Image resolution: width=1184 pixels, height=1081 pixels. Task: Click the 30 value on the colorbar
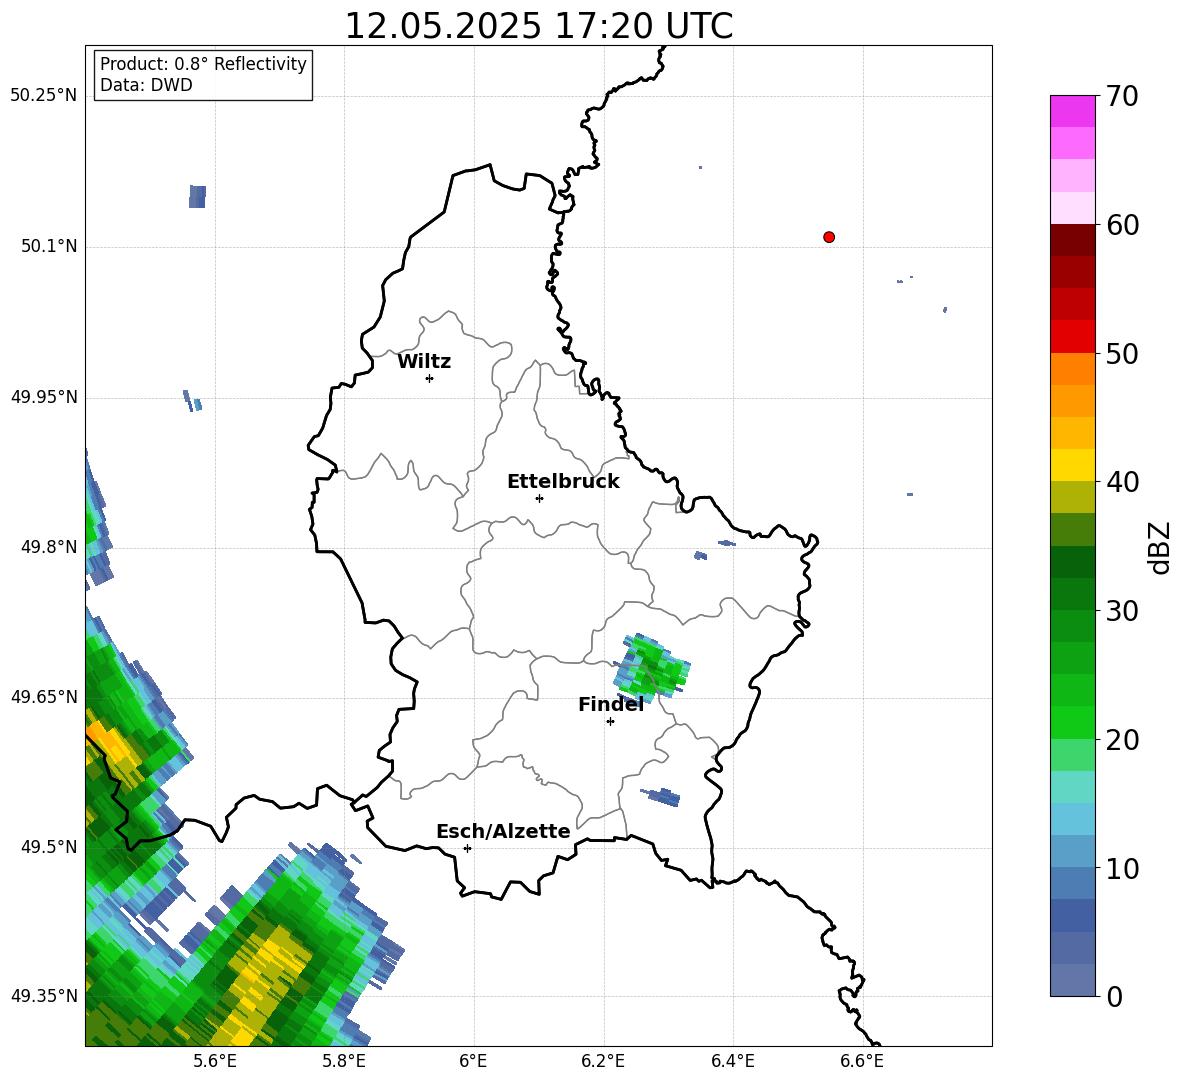click(1122, 611)
